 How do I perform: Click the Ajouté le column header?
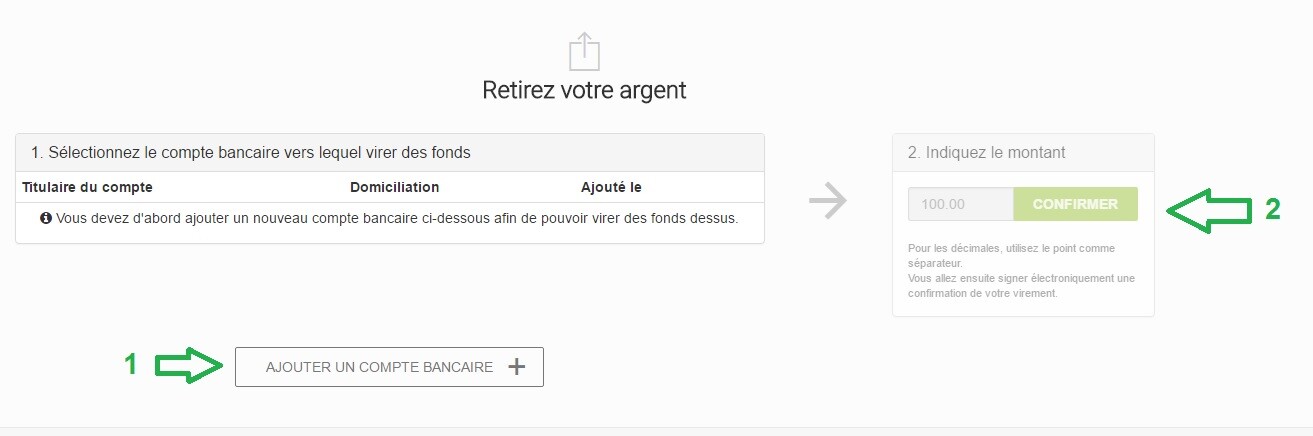tap(611, 187)
